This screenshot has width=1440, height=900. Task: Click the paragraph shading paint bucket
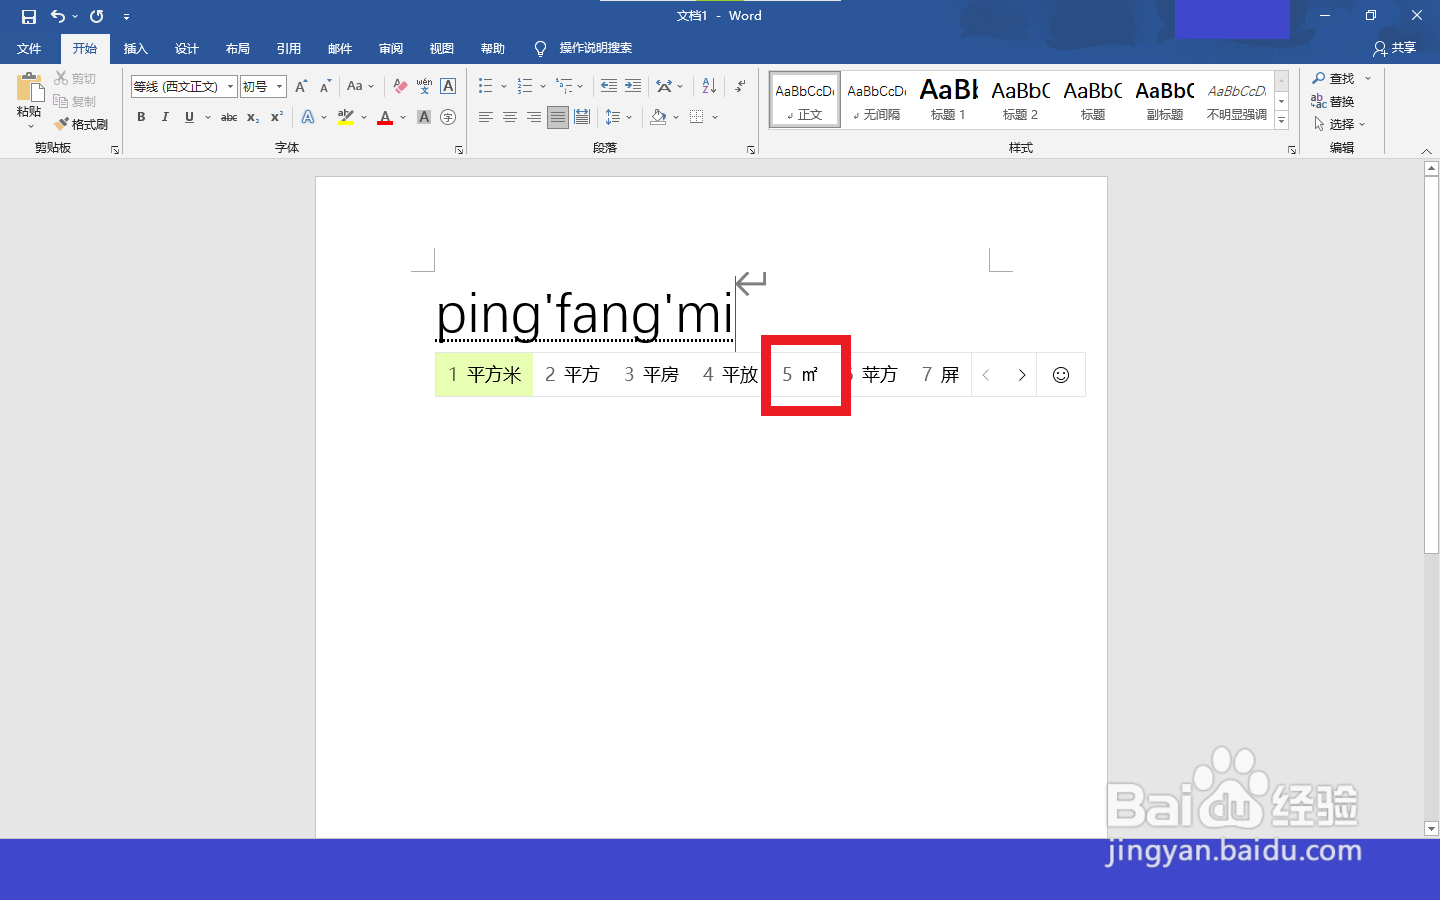click(657, 117)
